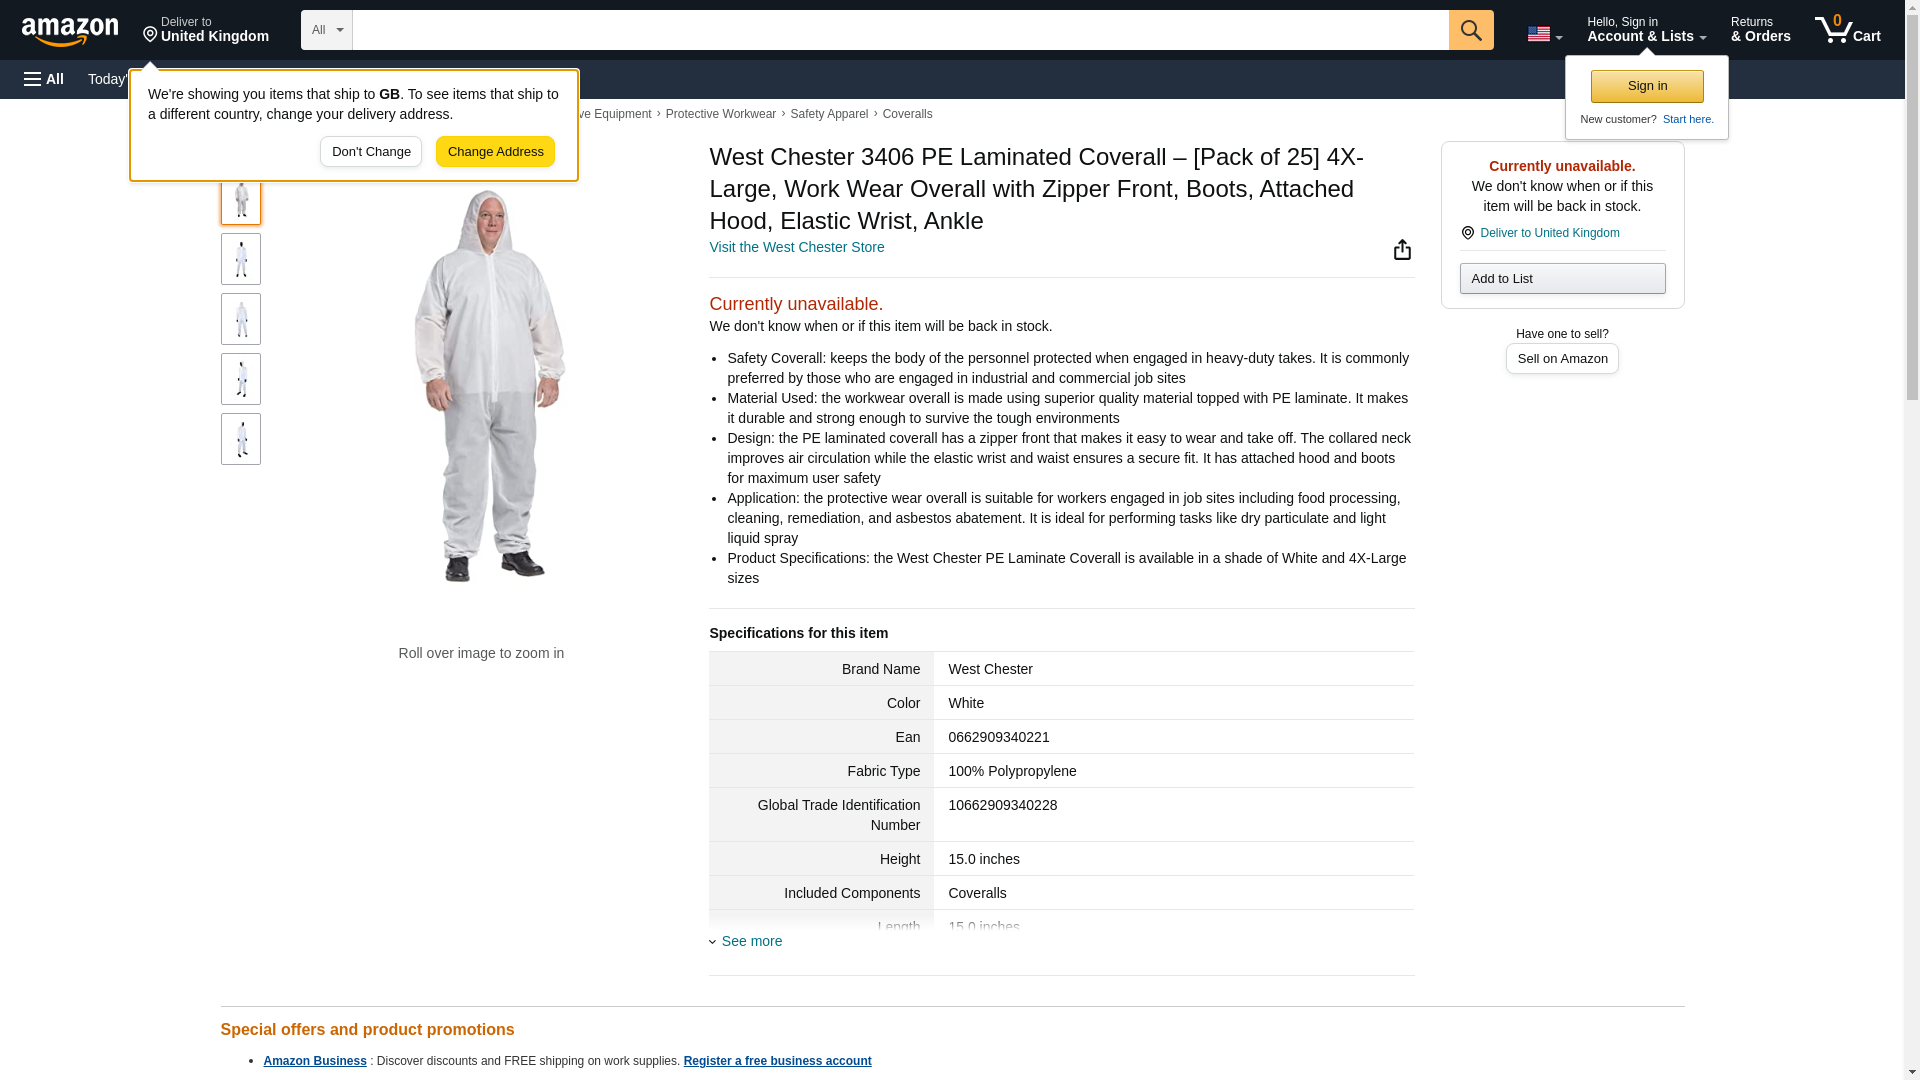This screenshot has width=1920, height=1080.
Task: Click the Sign in button
Action: click(x=1646, y=86)
